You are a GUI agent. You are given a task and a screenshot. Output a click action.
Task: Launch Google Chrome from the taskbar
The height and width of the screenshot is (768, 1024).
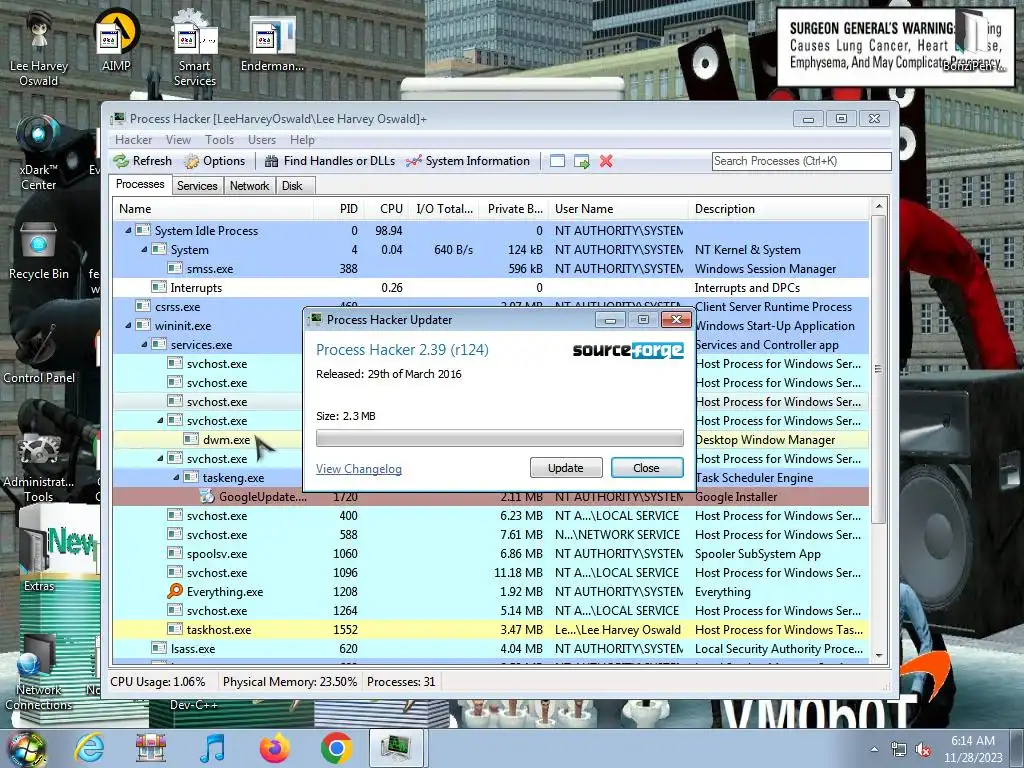tap(336, 748)
